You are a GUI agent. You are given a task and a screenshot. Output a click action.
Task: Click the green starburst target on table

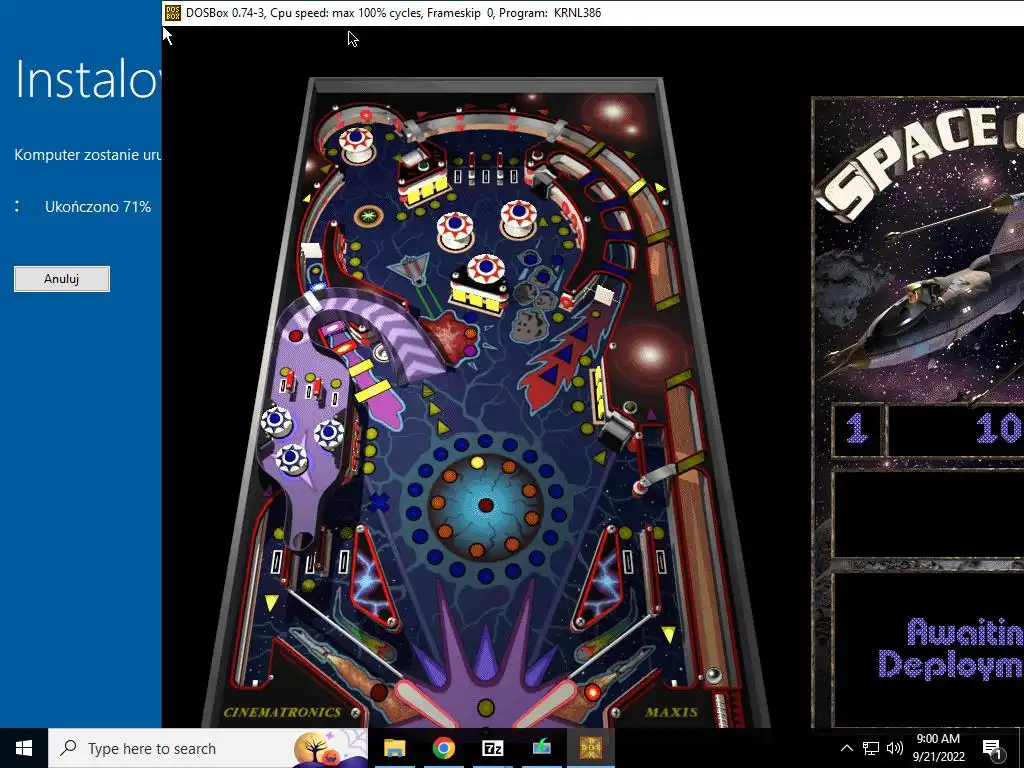(x=368, y=216)
